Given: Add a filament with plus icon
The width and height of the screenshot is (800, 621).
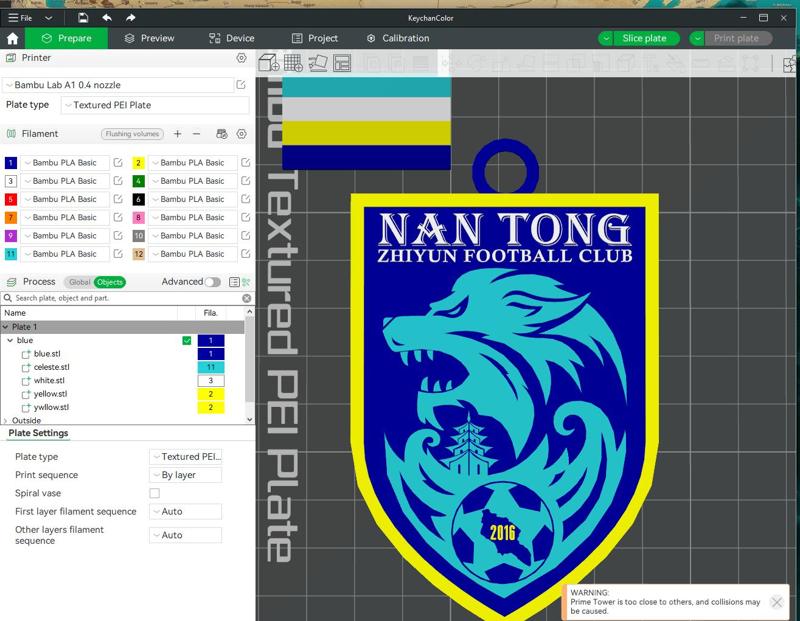Looking at the screenshot, I should point(177,134).
